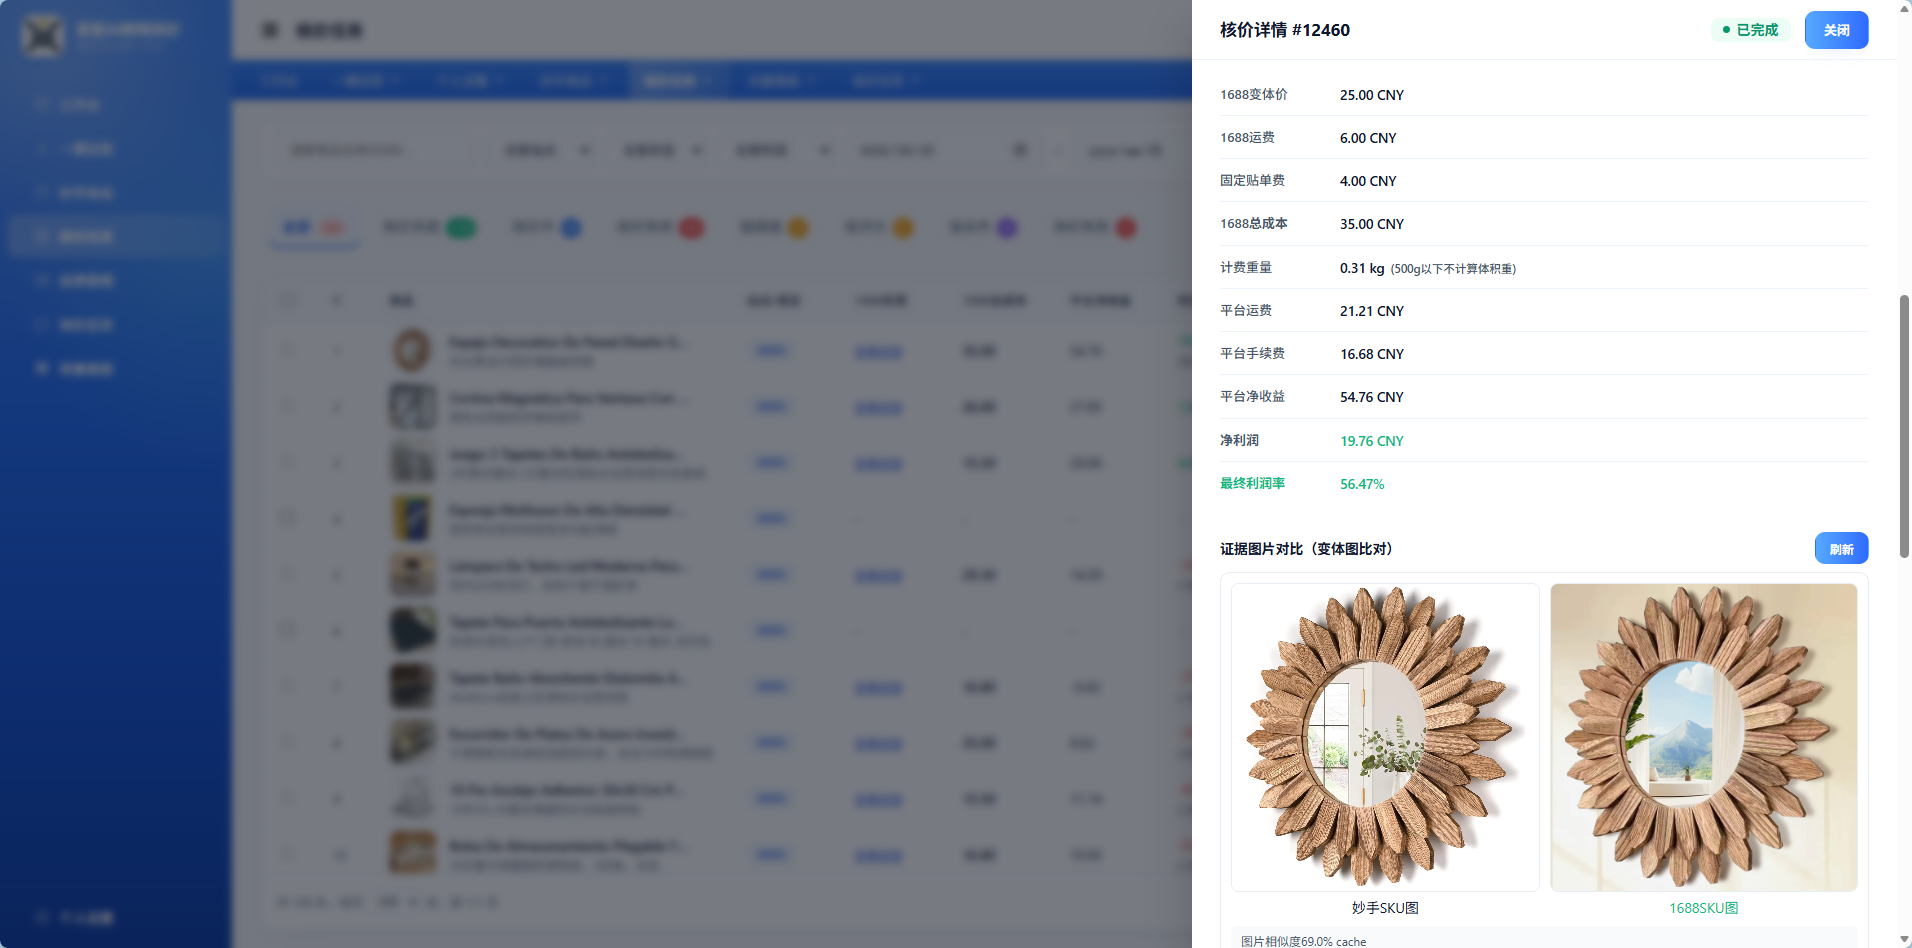The height and width of the screenshot is (948, 1912).
Task: Select the 平台净收益 label
Action: [x=1252, y=397]
